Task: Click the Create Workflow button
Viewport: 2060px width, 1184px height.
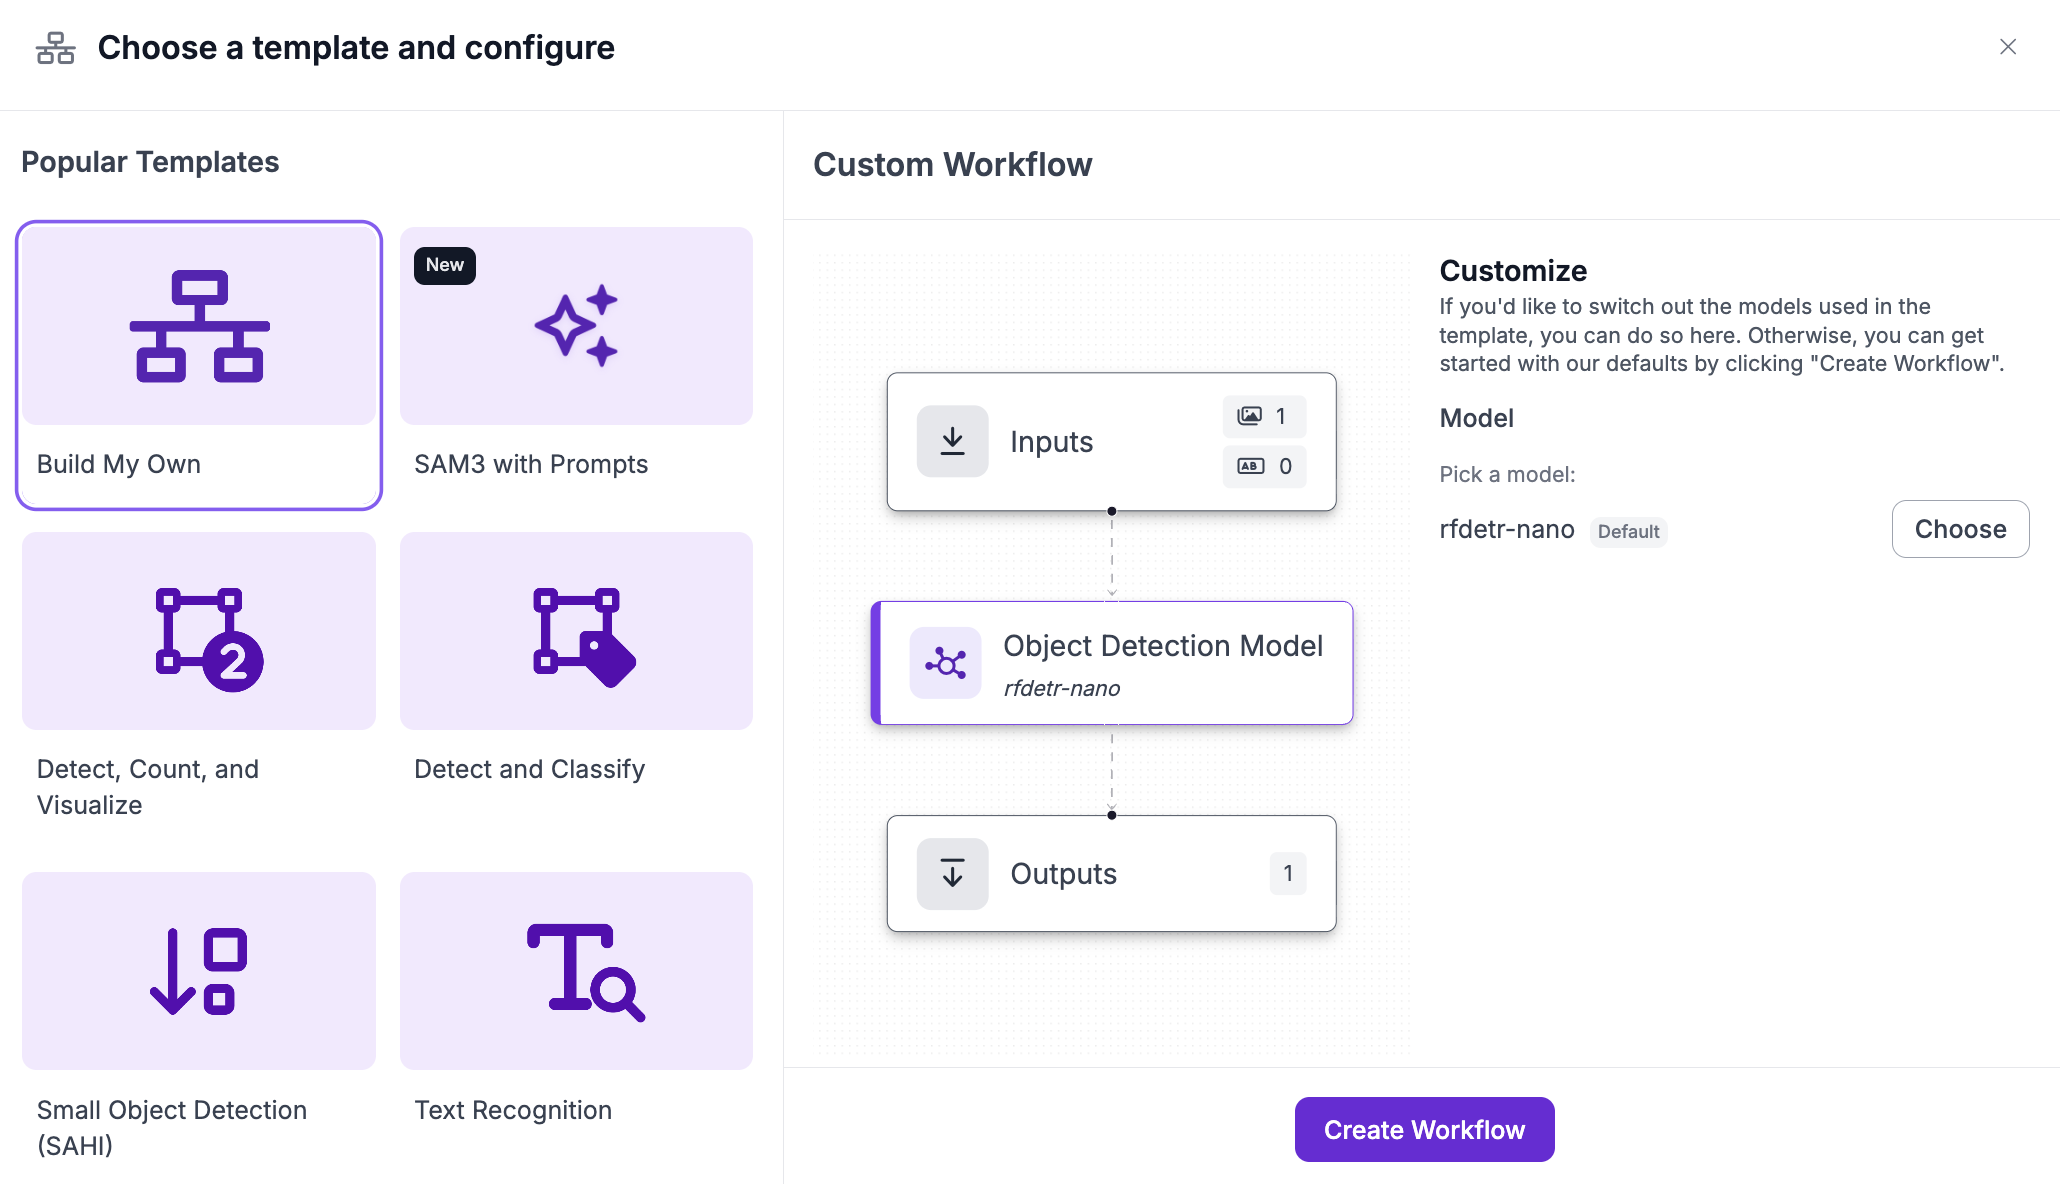Action: point(1424,1130)
